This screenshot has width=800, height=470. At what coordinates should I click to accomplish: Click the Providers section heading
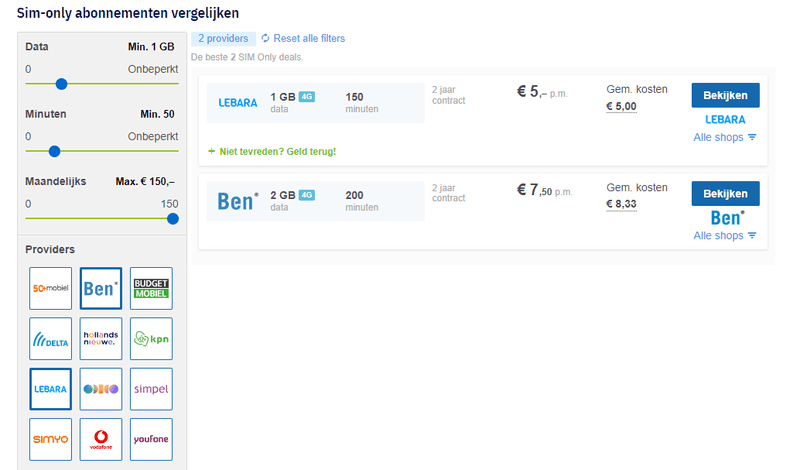click(50, 250)
